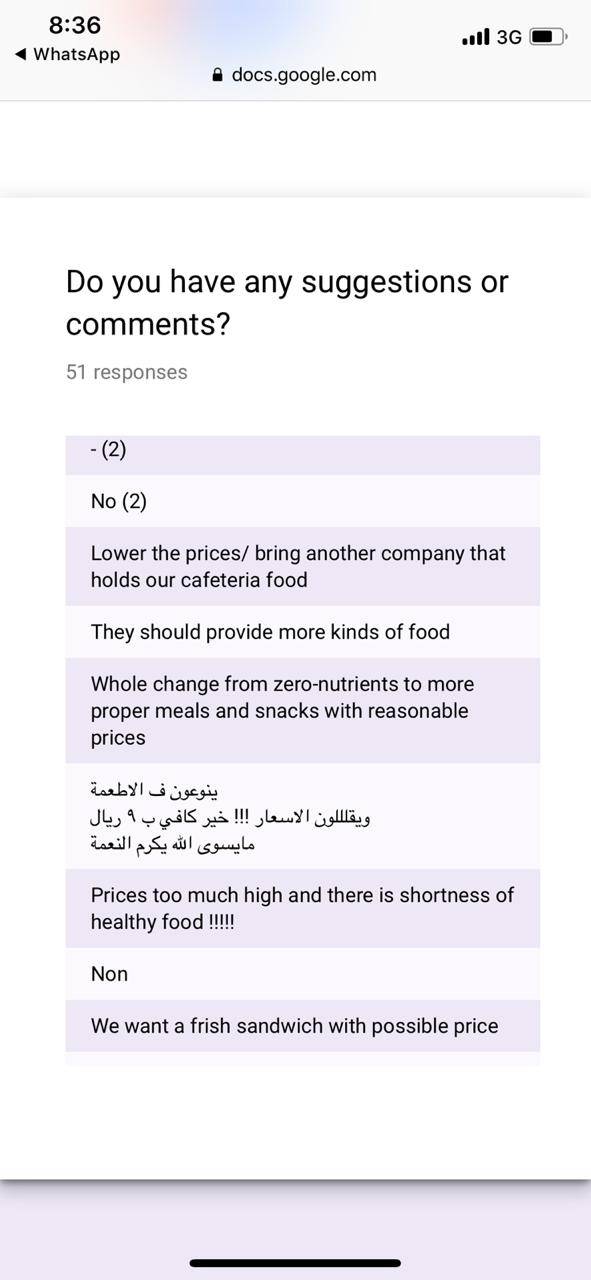Tap the Arabic text response row
Viewport: 591px width, 1280px height.
(x=303, y=816)
